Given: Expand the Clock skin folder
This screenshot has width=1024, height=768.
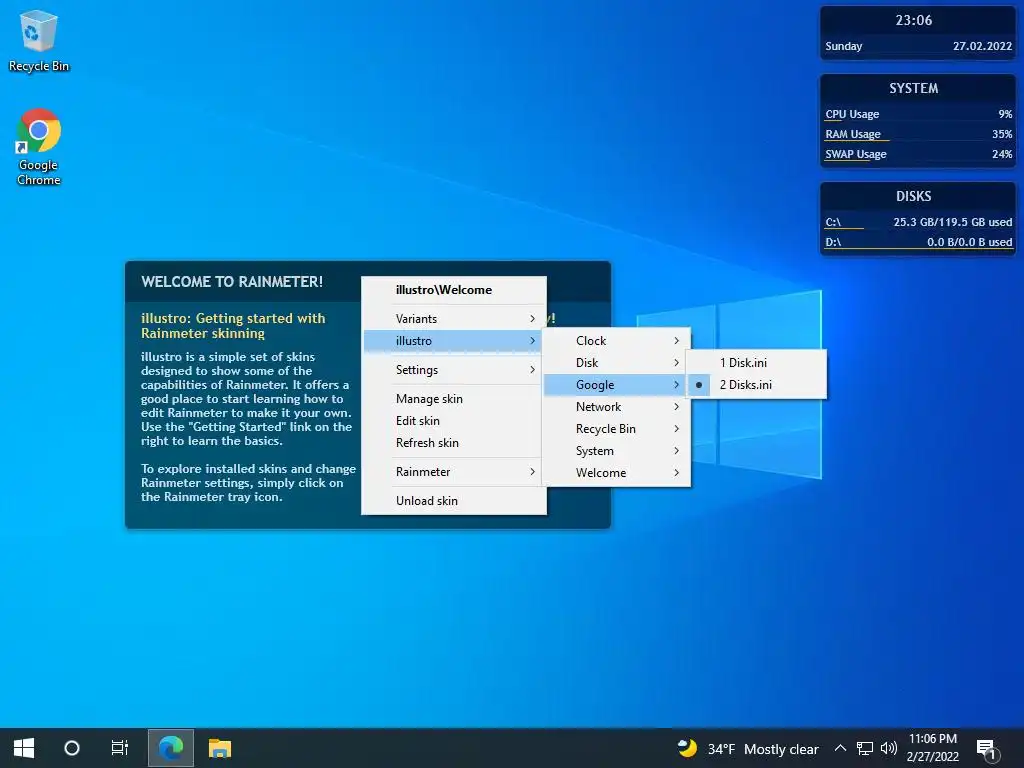Looking at the screenshot, I should pos(616,341).
